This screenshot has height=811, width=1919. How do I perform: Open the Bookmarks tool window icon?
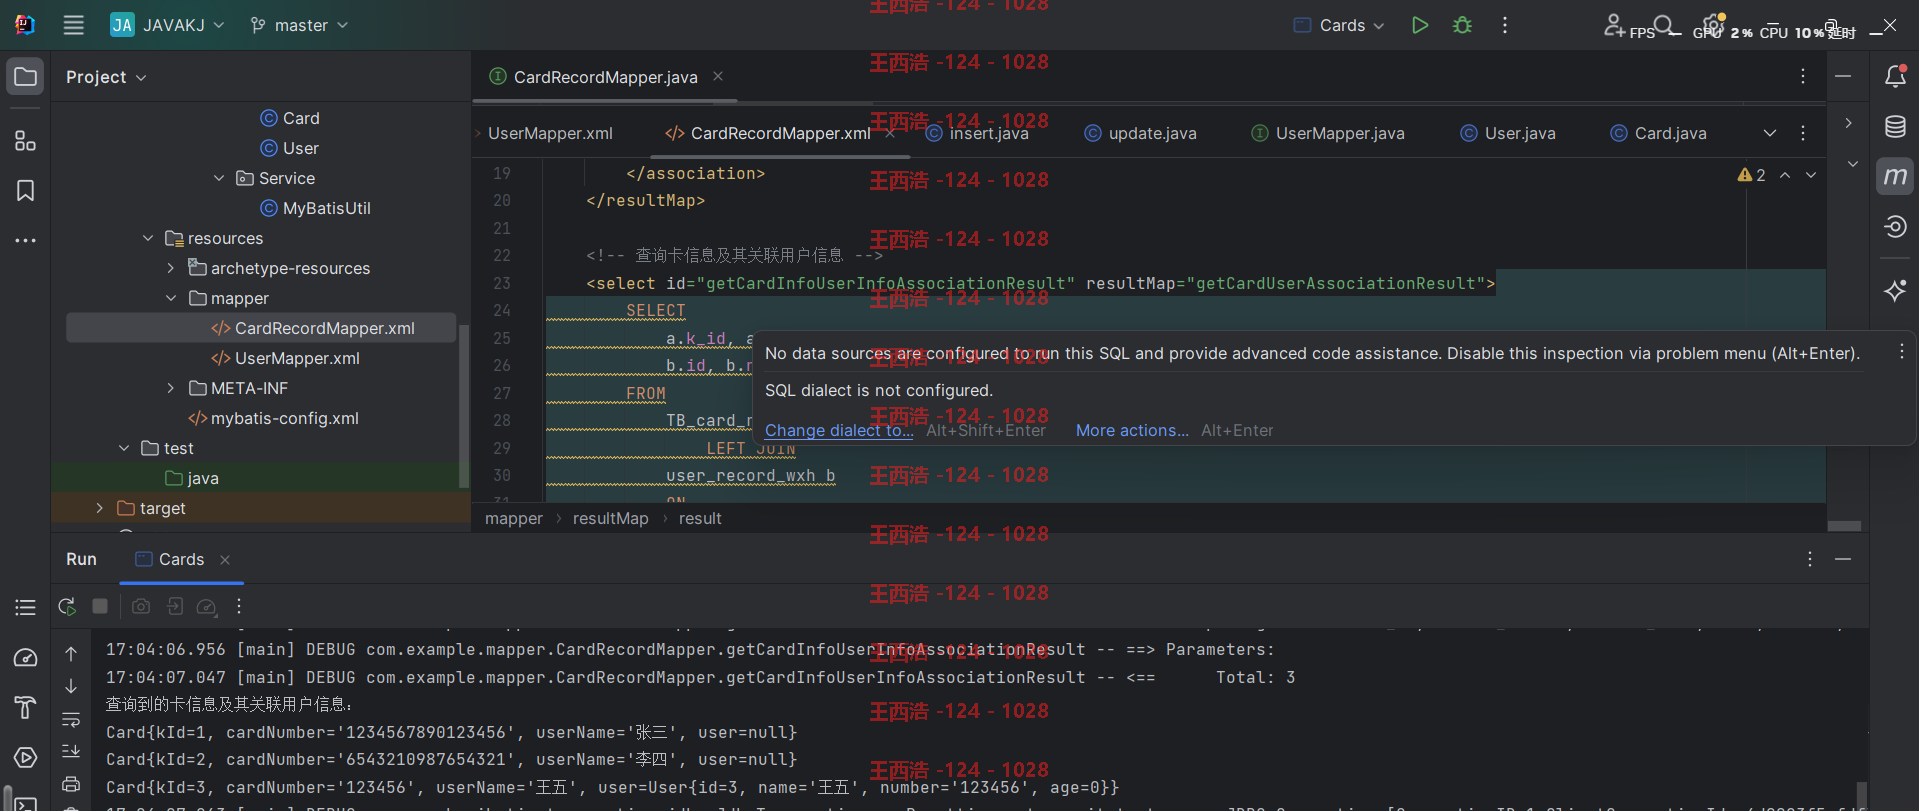point(26,191)
